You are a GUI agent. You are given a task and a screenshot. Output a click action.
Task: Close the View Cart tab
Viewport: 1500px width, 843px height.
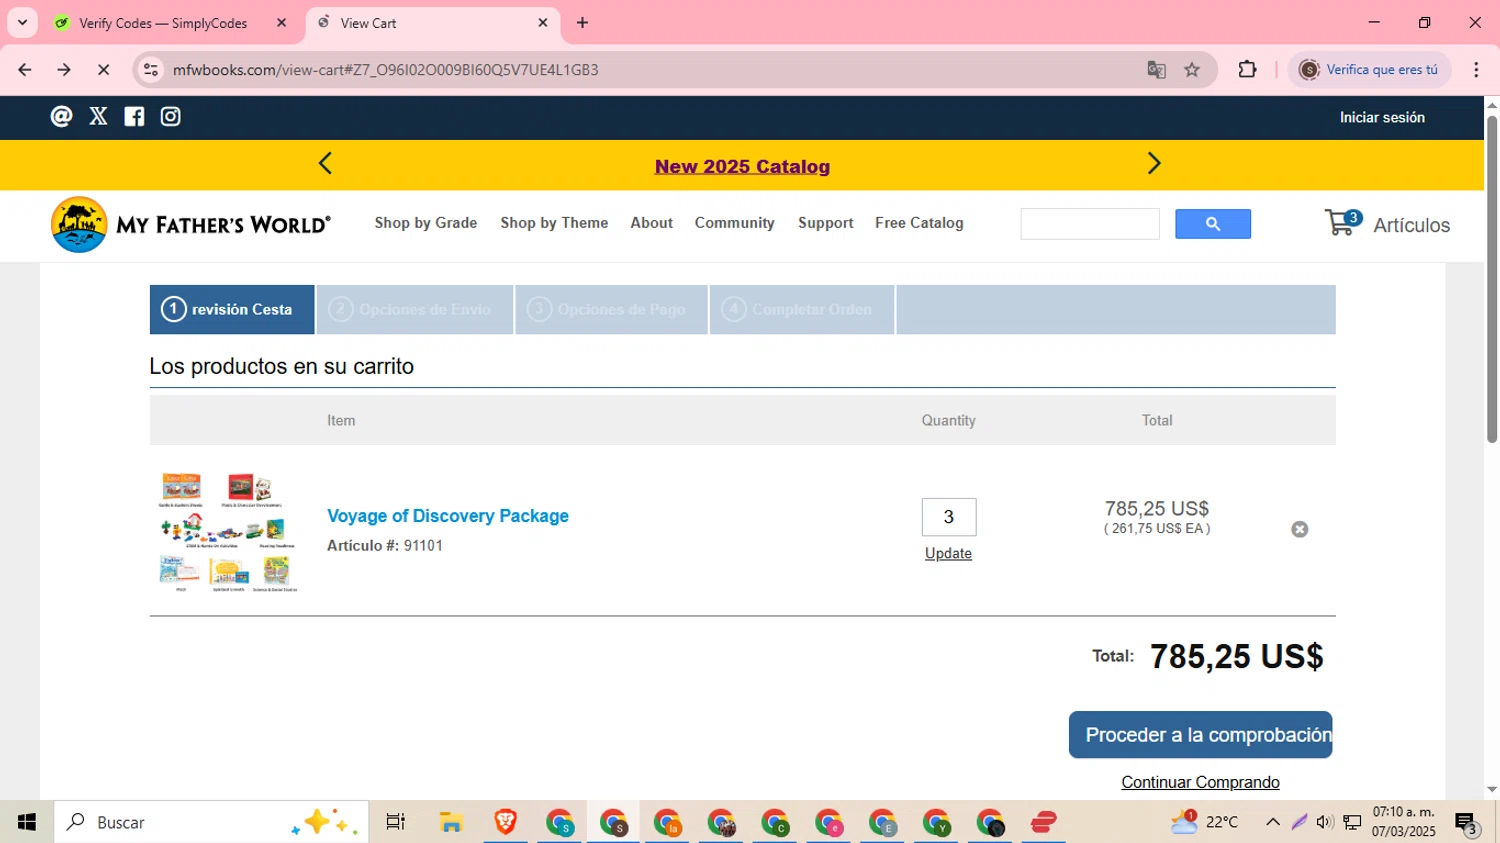(543, 22)
